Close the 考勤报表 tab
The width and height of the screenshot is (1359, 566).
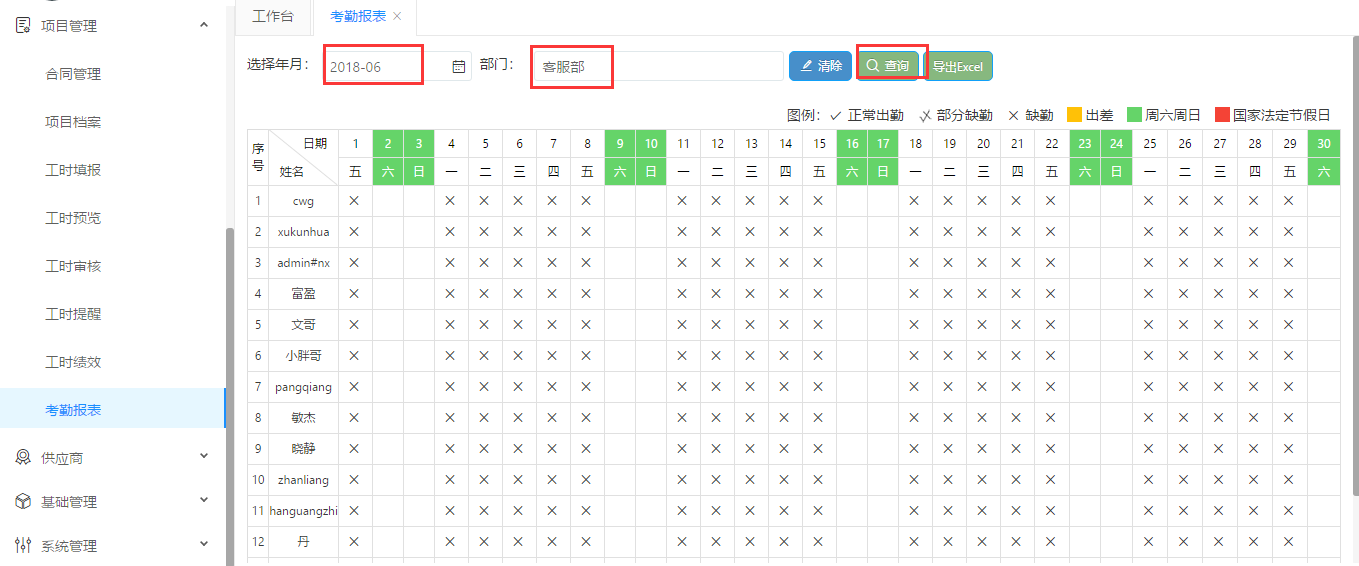(398, 16)
